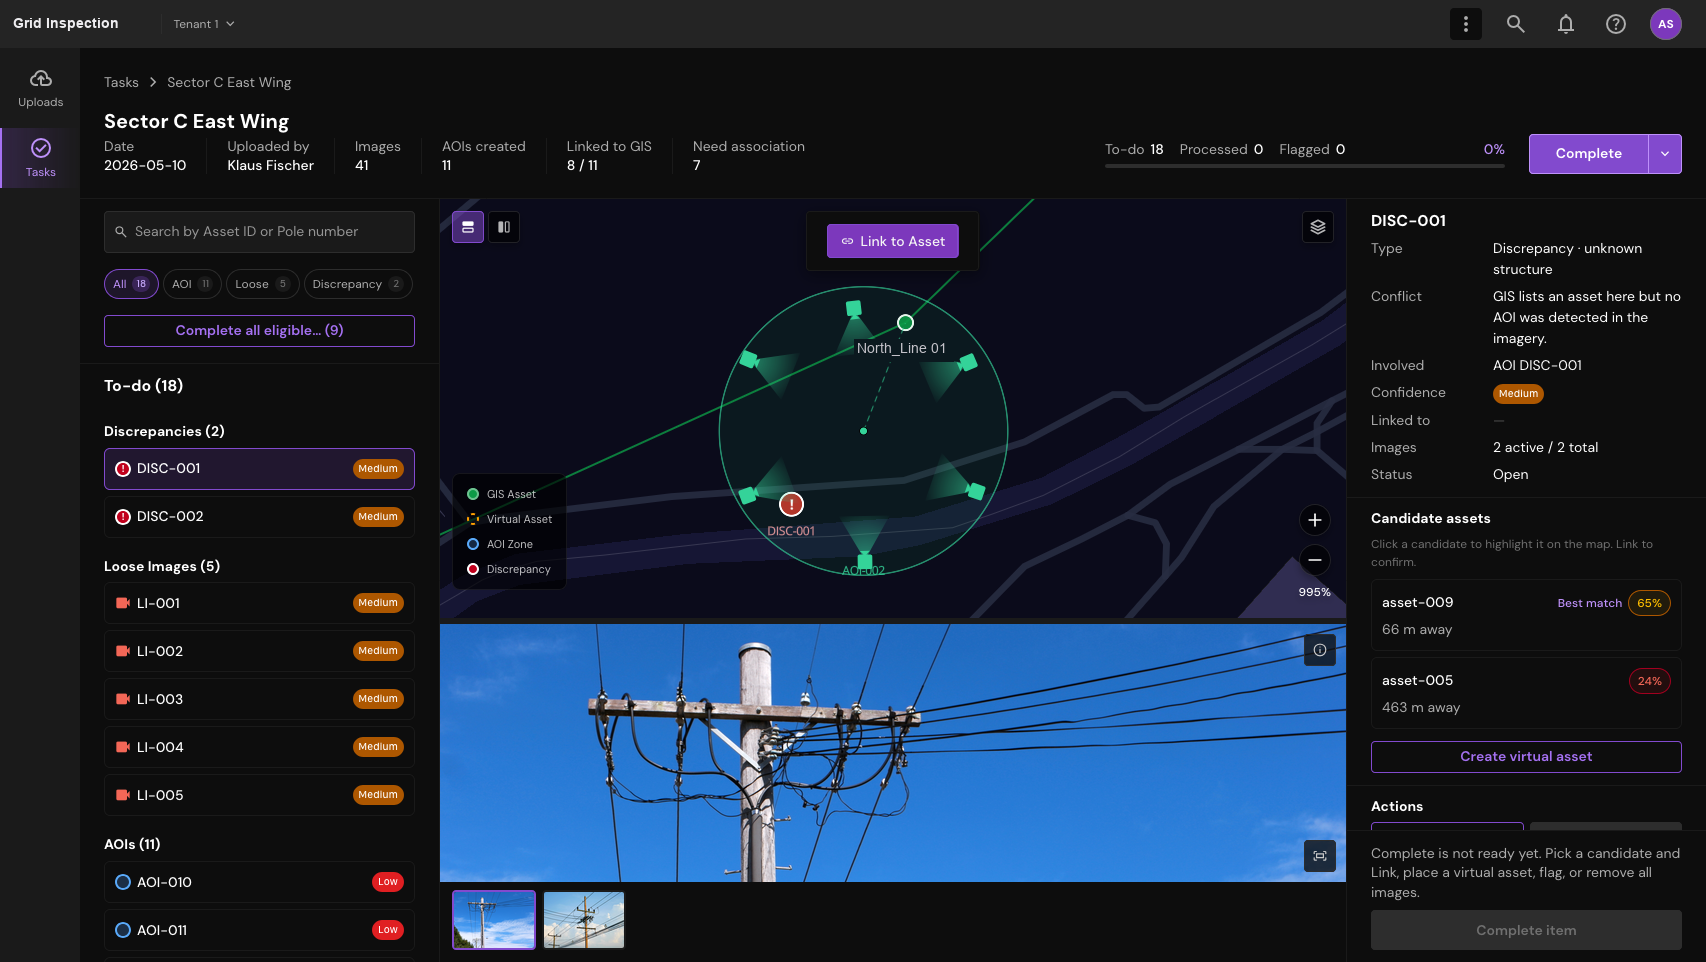Open the help question mark icon
Viewport: 1706px width, 962px height.
1616,24
